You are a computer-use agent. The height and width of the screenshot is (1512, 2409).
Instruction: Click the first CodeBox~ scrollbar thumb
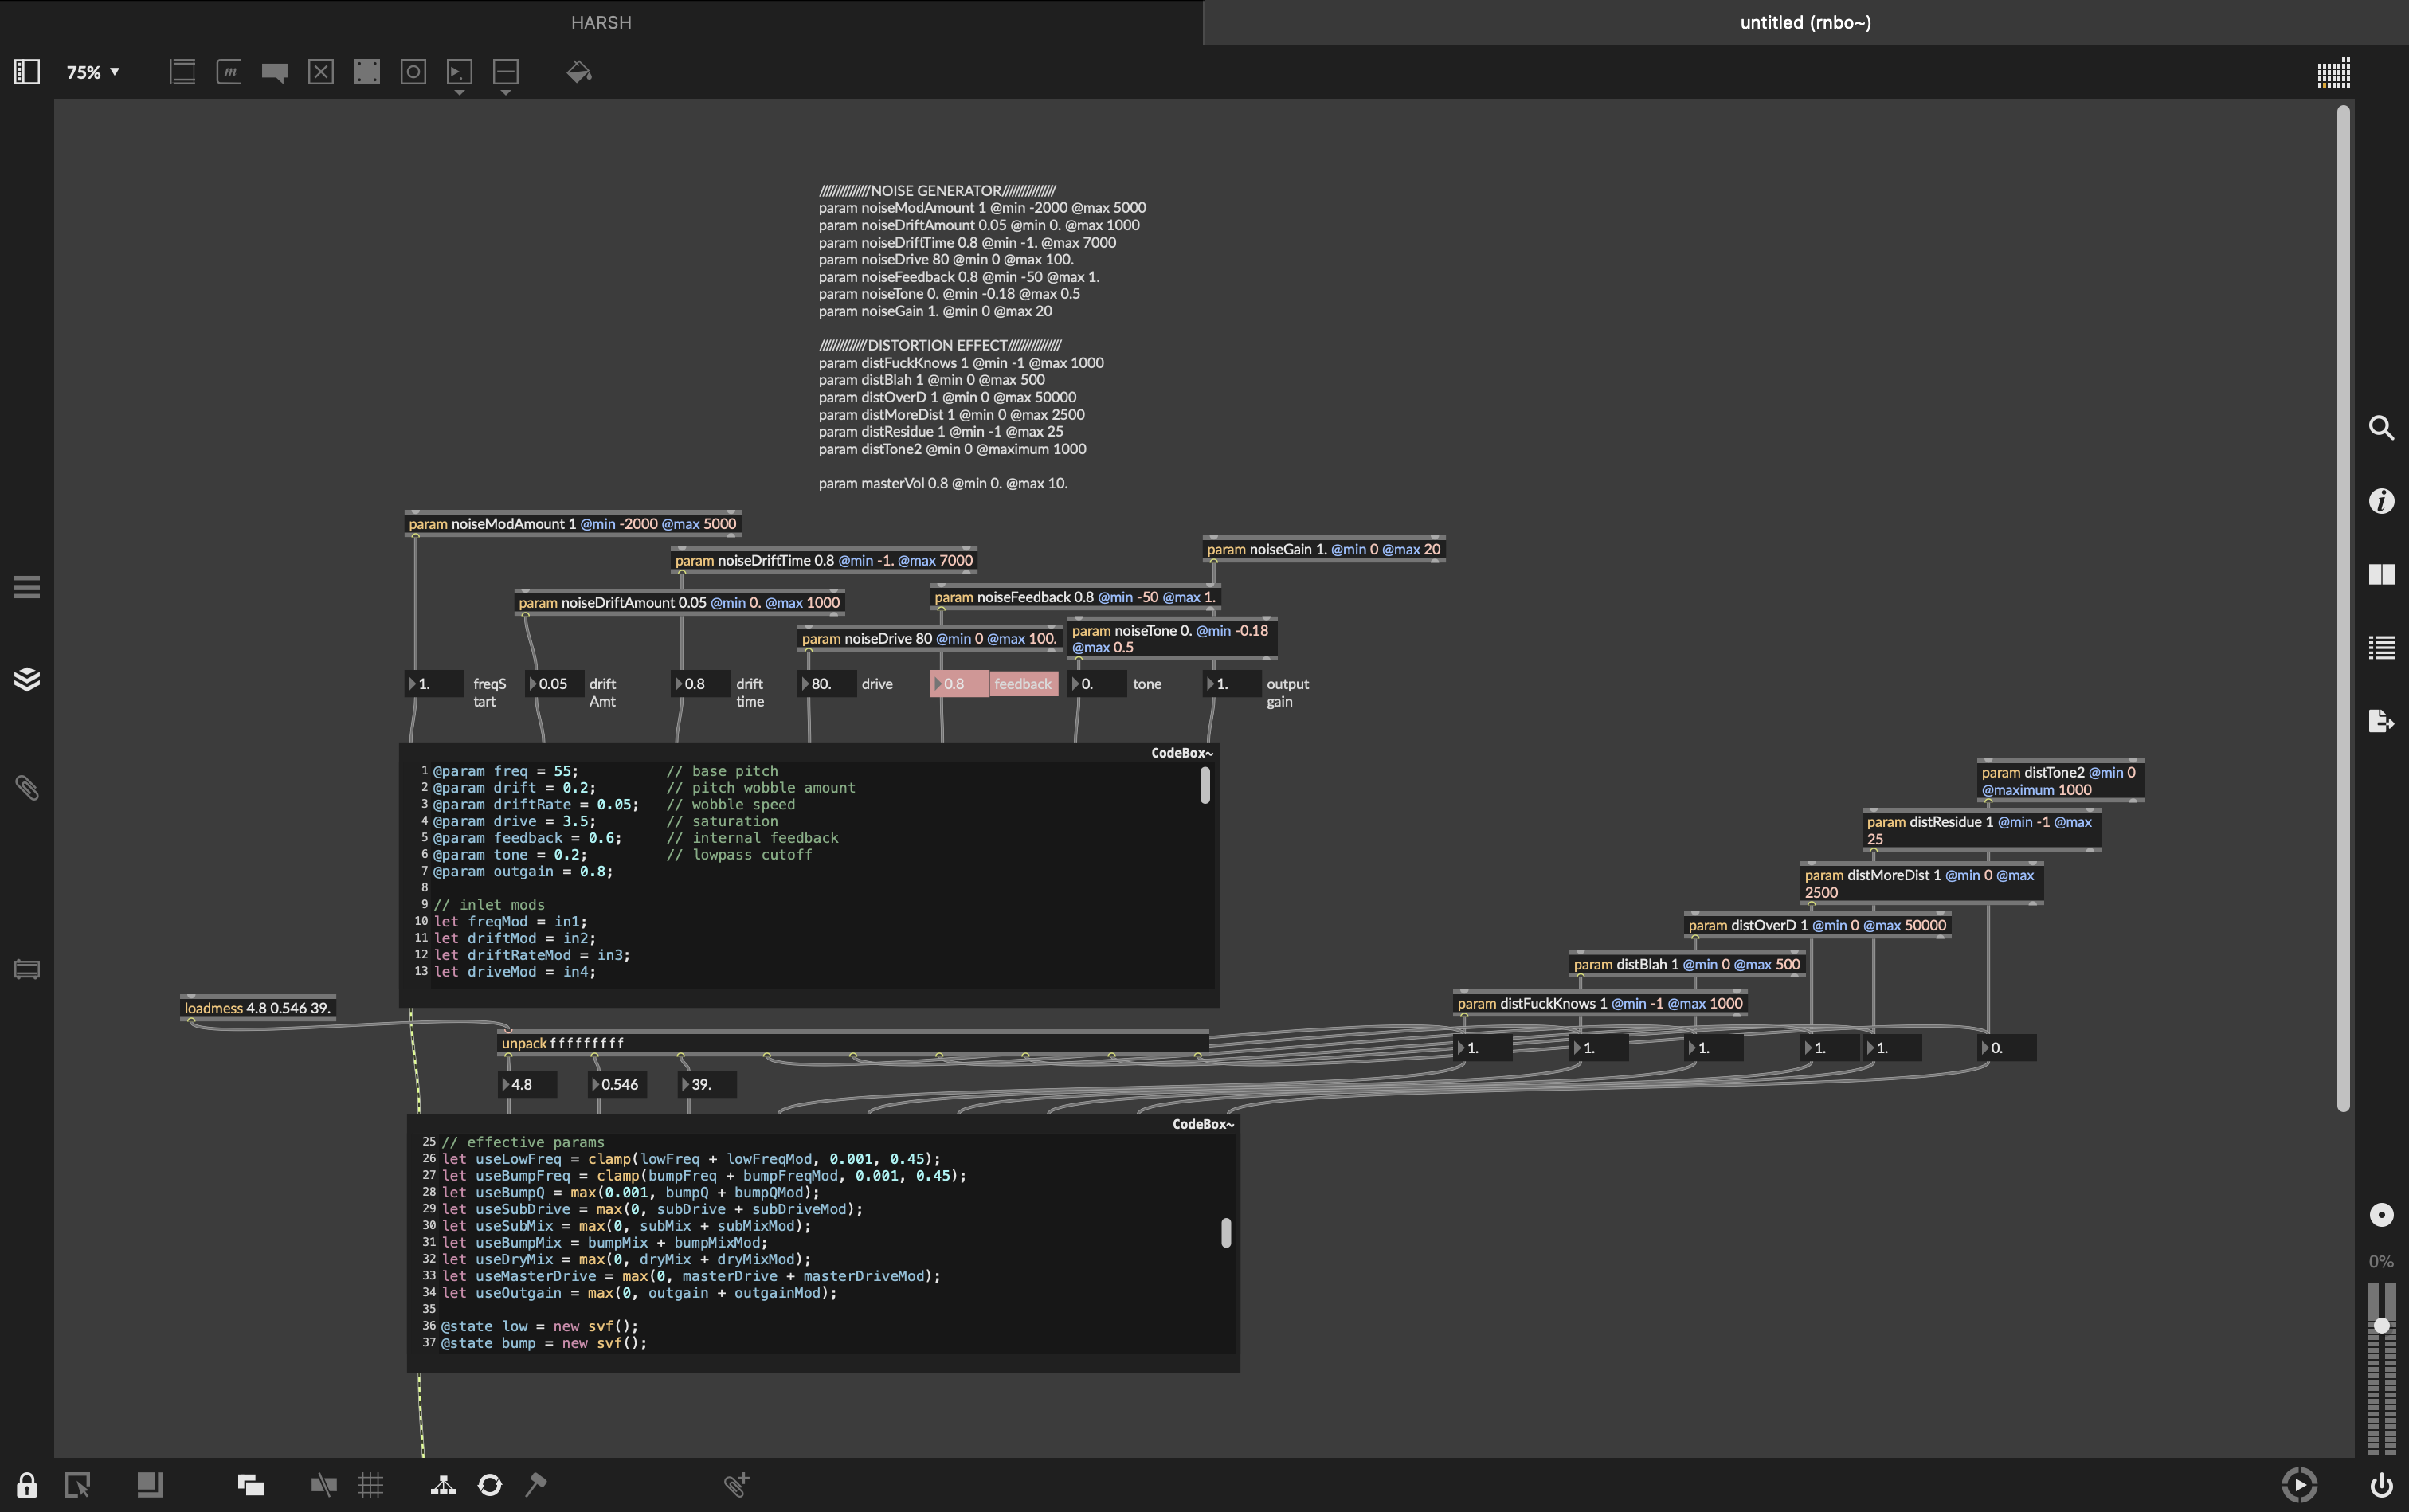click(x=1205, y=785)
